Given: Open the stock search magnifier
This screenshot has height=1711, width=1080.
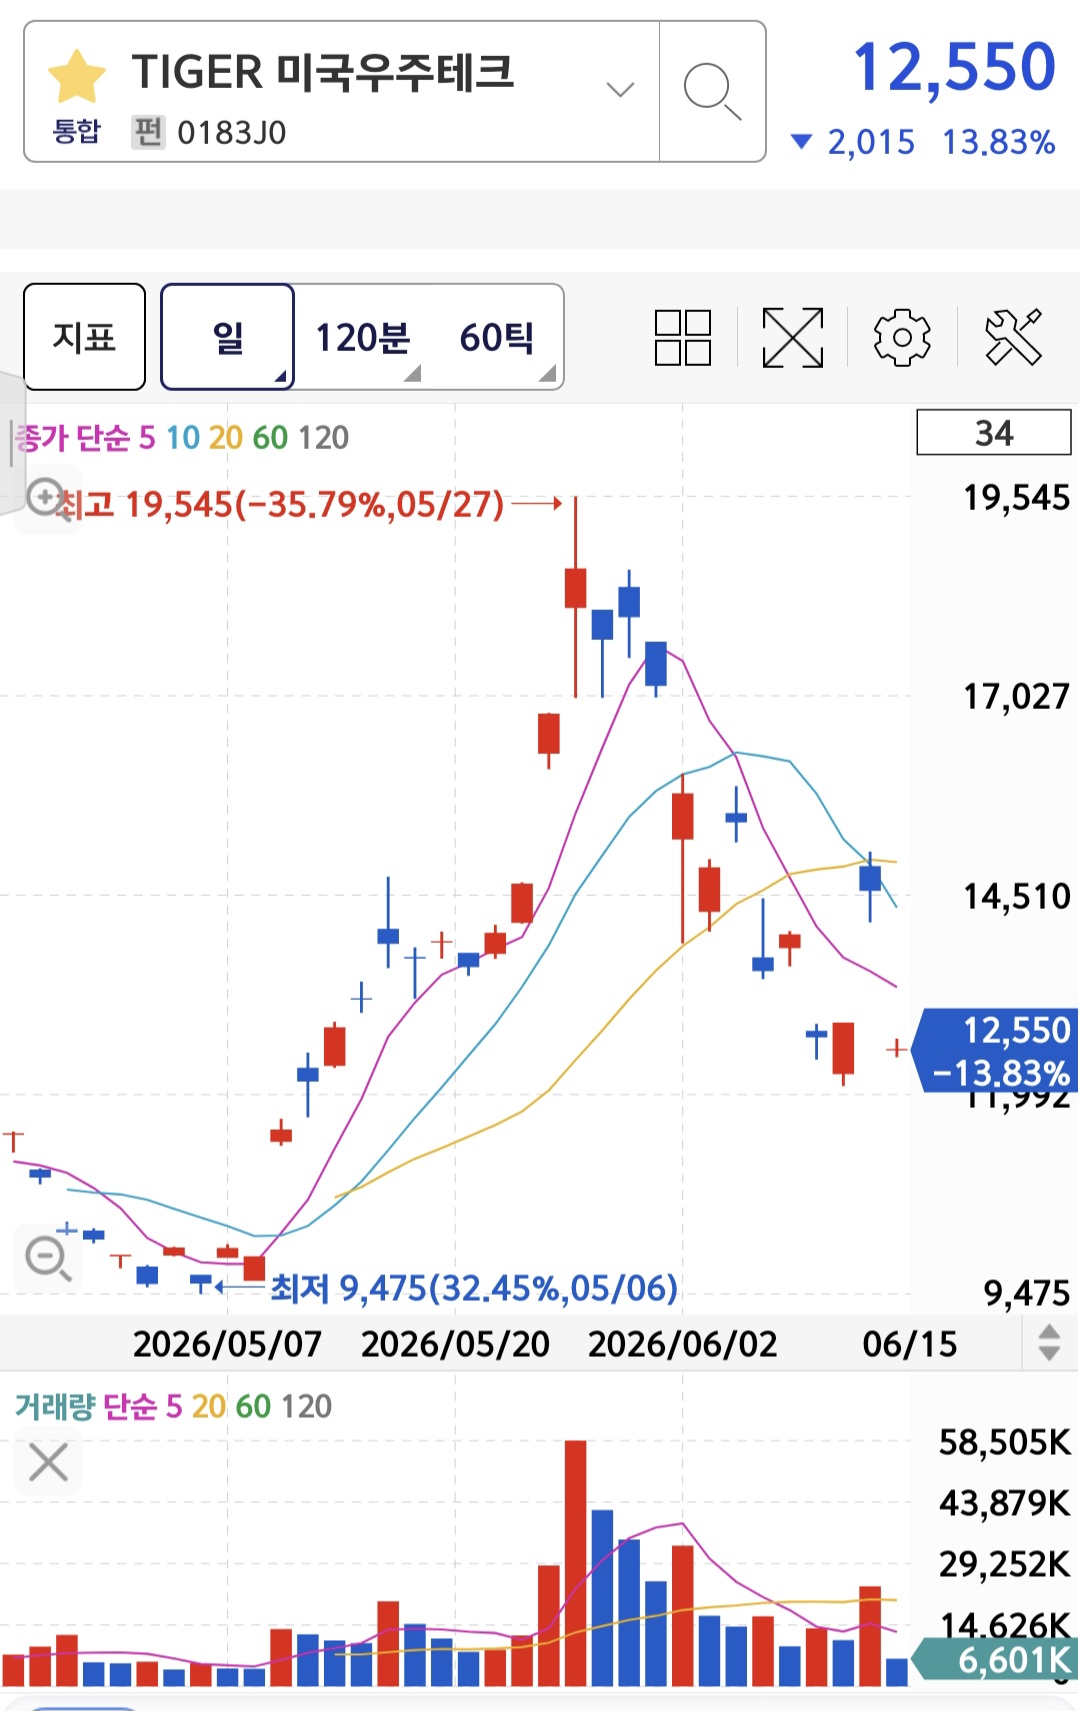Looking at the screenshot, I should pyautogui.click(x=712, y=91).
